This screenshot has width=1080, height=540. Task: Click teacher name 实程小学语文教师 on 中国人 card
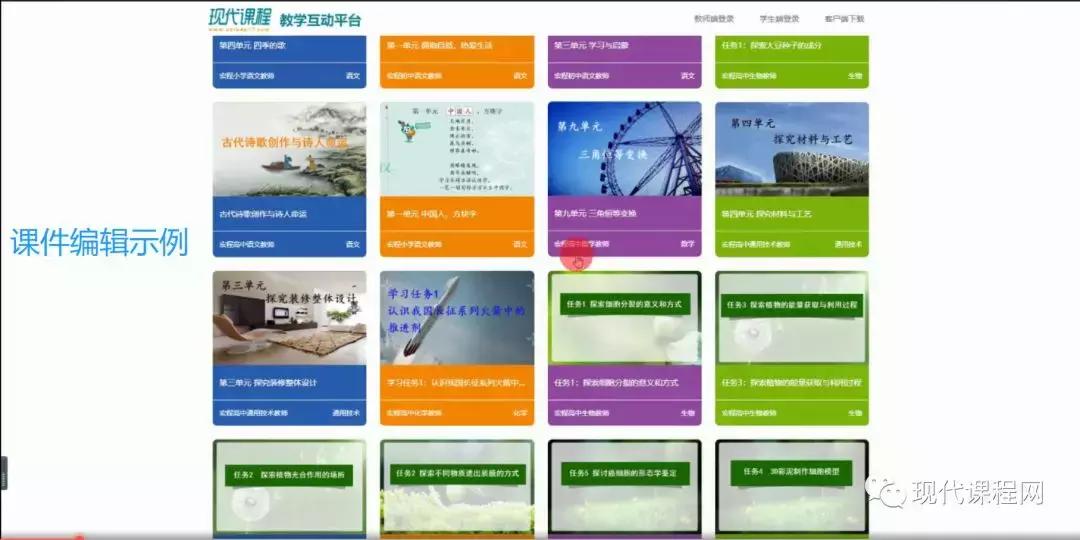[x=414, y=244]
